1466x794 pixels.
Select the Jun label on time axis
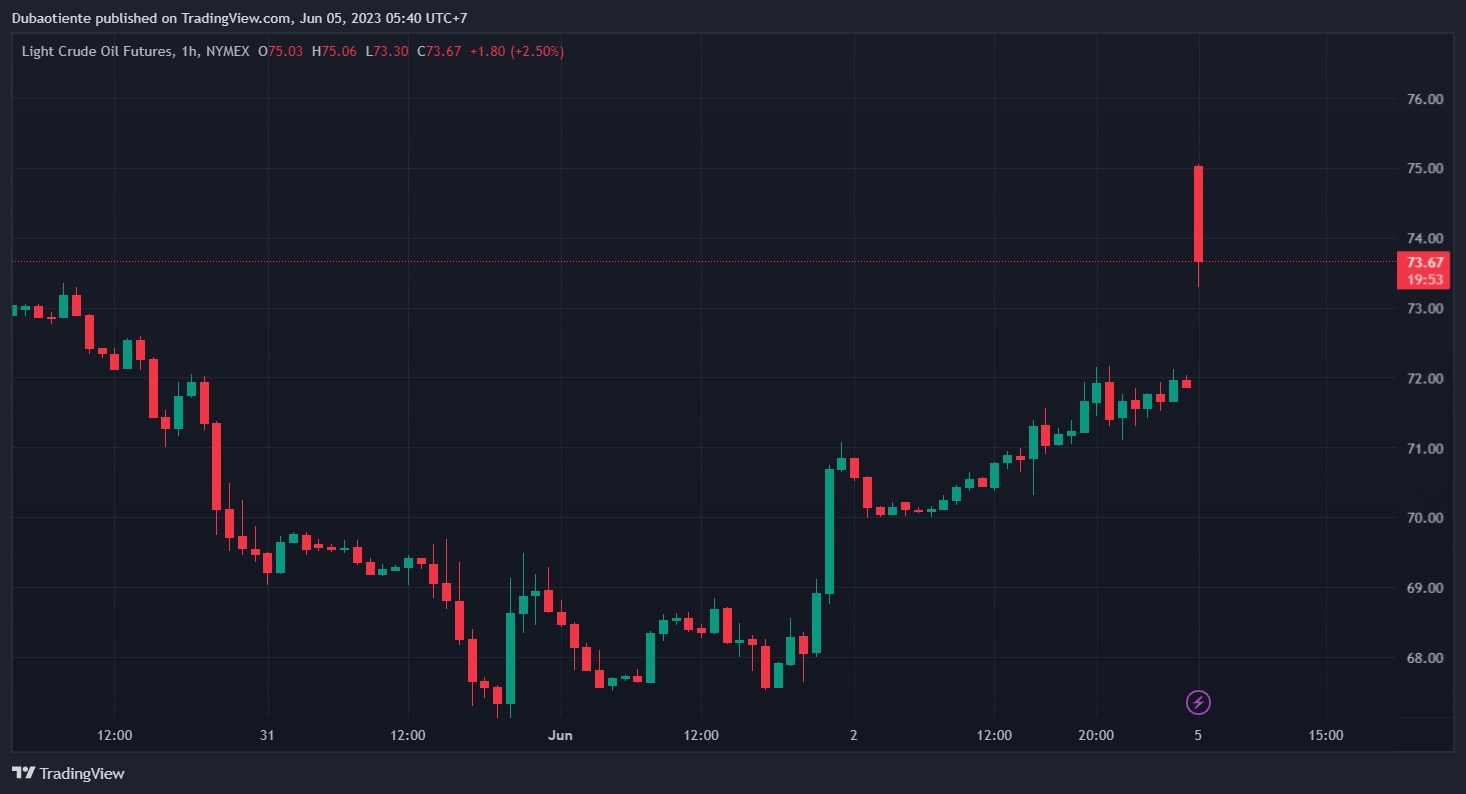[x=561, y=735]
